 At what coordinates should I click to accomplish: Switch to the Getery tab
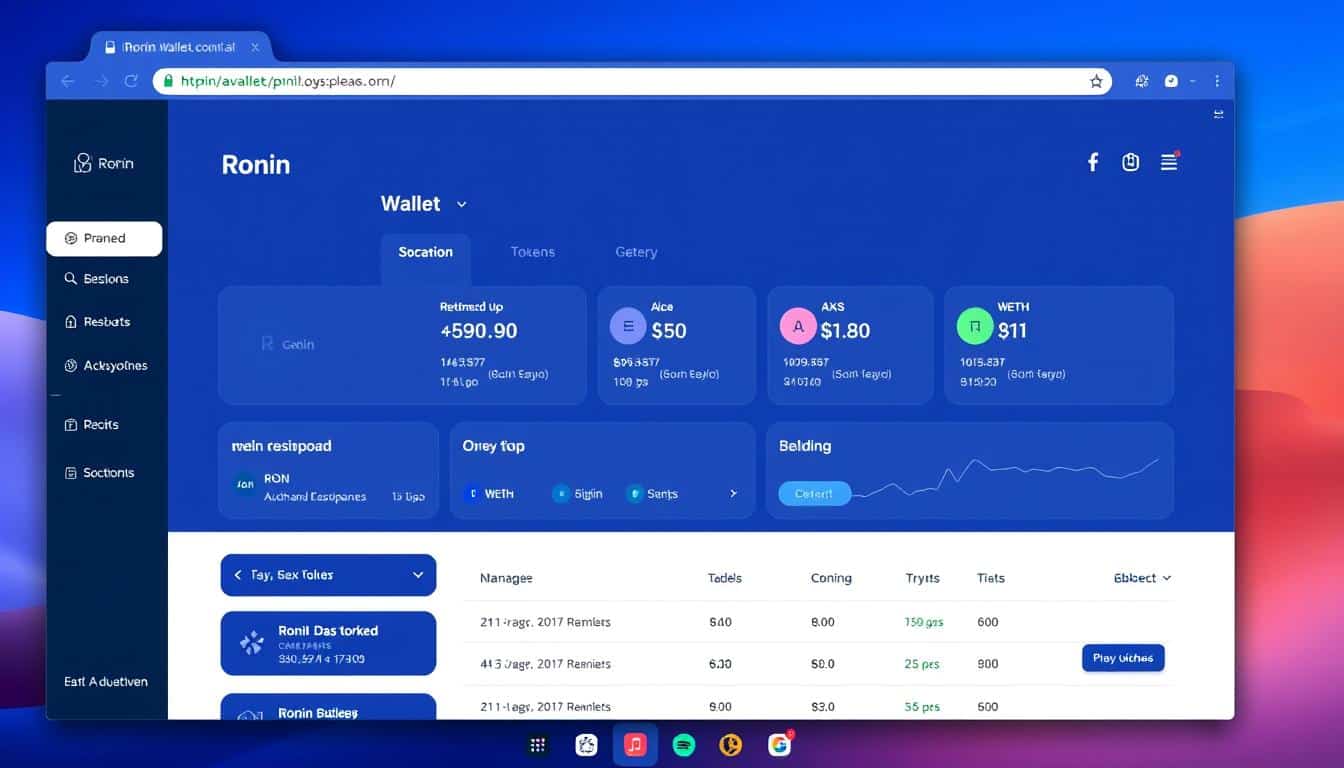(x=636, y=252)
